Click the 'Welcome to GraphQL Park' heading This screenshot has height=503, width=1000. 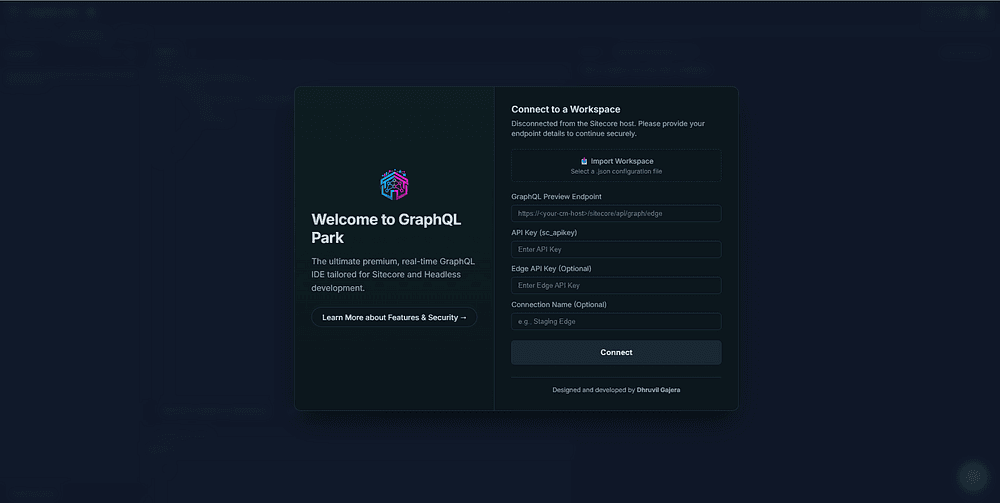click(x=386, y=228)
